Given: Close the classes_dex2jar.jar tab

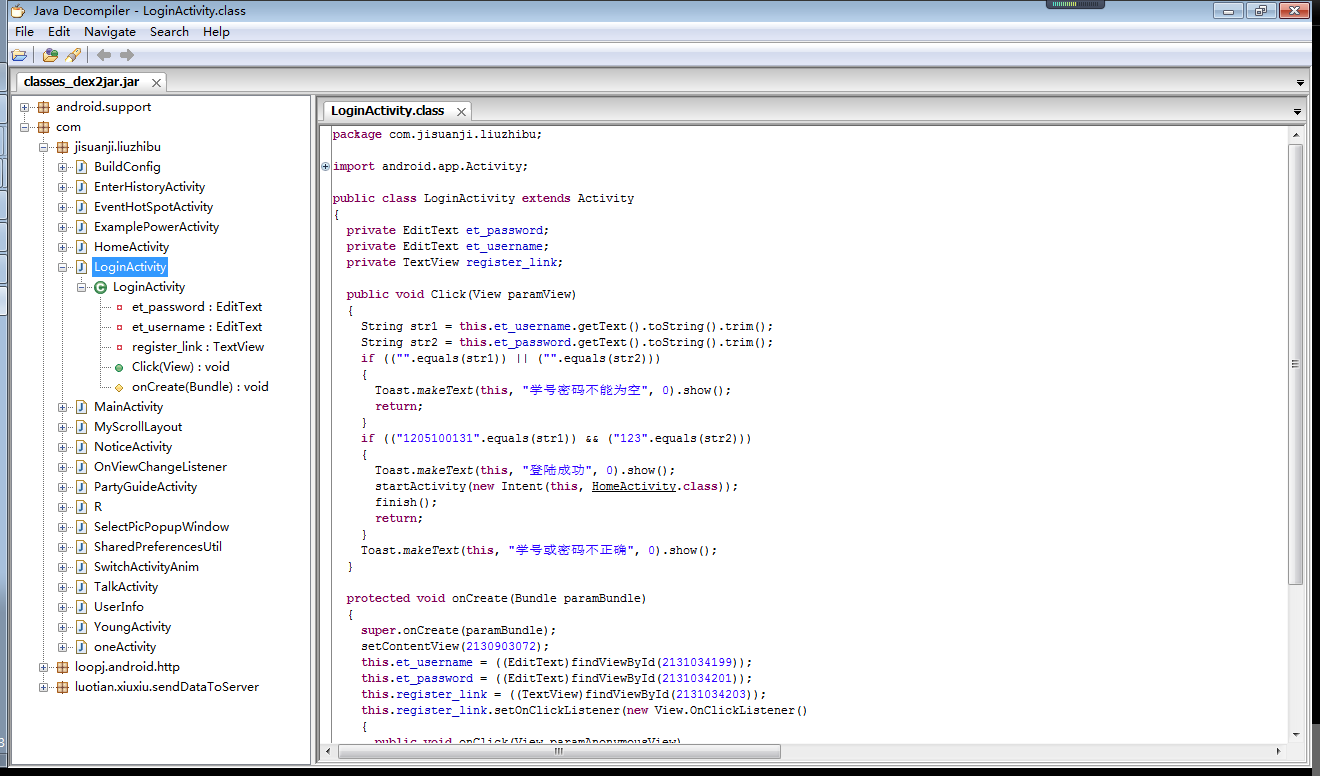Looking at the screenshot, I should pyautogui.click(x=156, y=83).
